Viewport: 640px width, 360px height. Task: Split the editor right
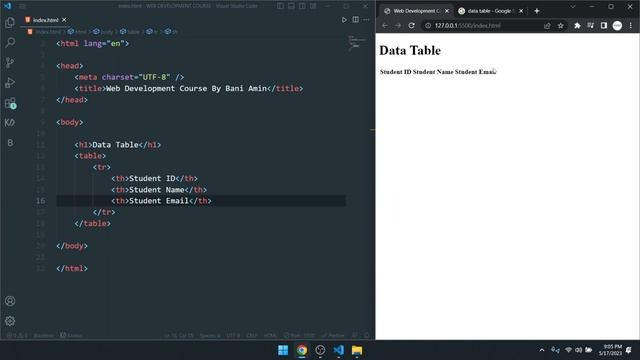pyautogui.click(x=356, y=20)
